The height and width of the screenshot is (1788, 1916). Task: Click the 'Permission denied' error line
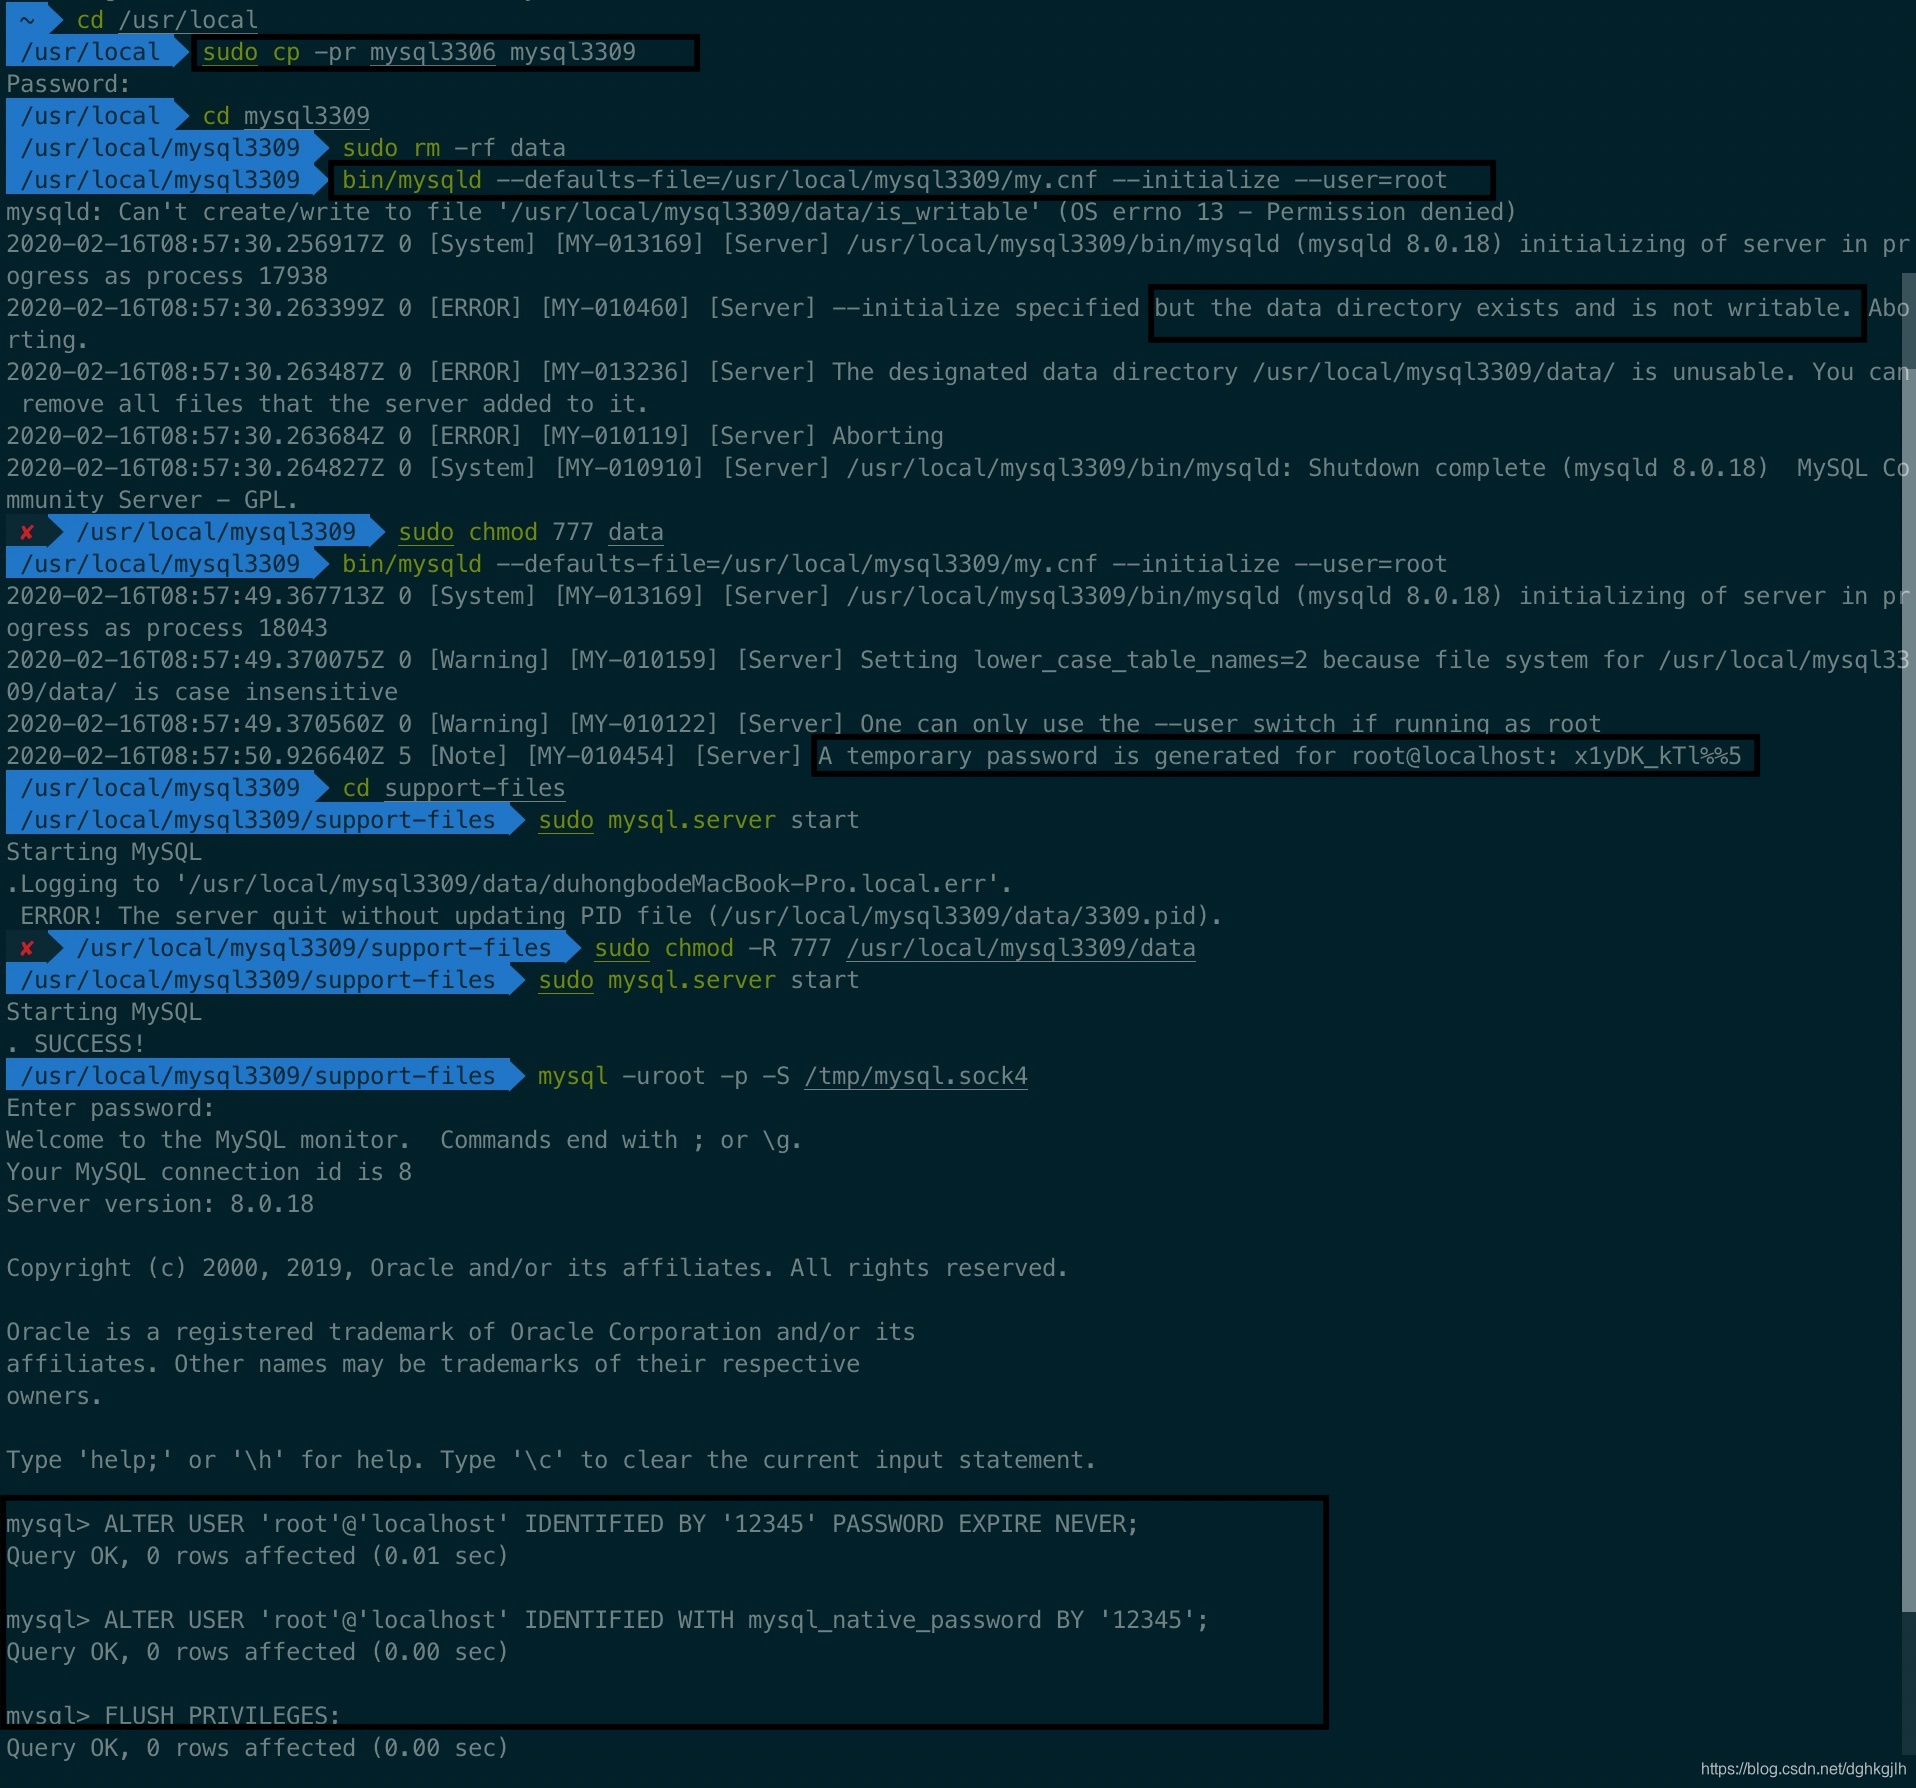click(x=761, y=212)
